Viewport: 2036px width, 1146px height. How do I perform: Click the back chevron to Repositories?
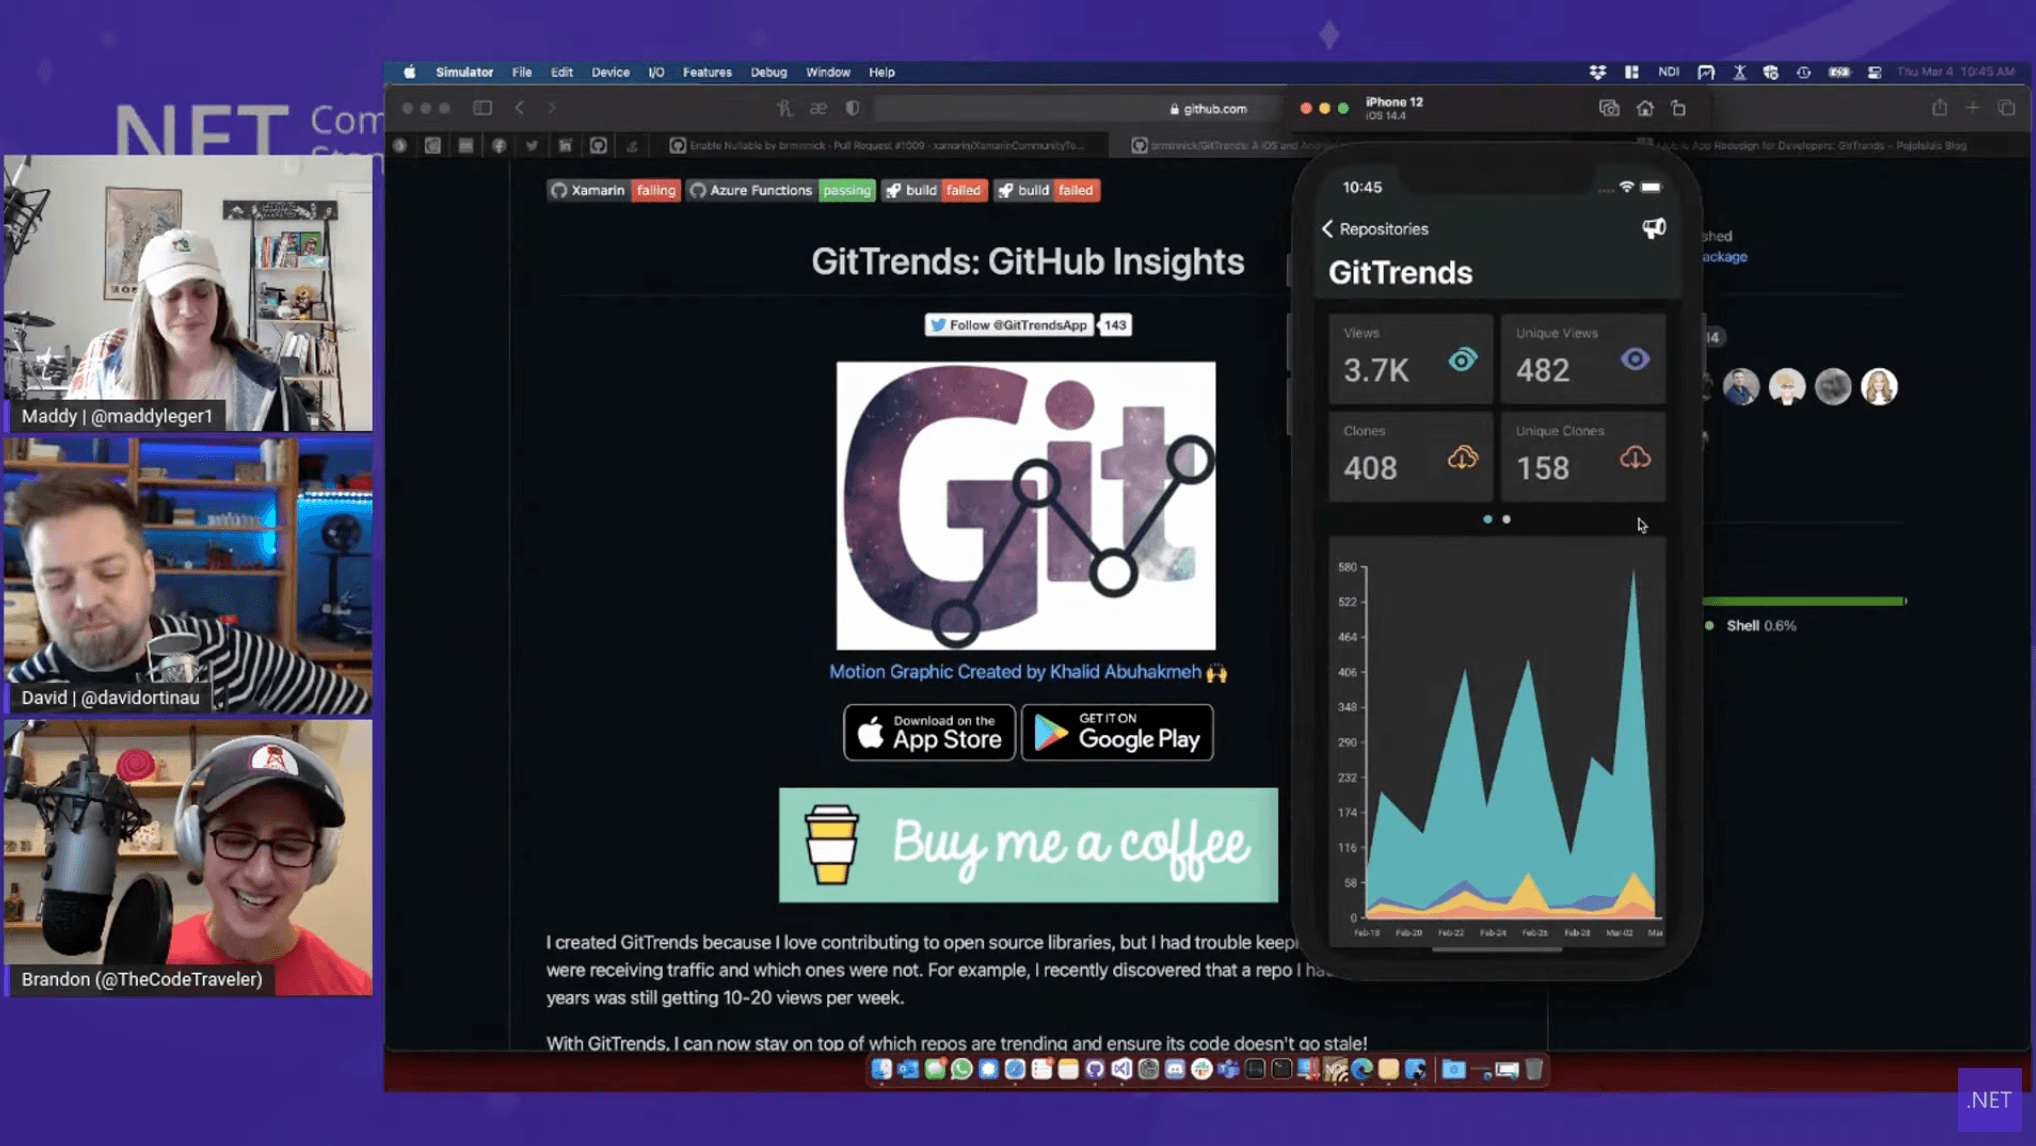tap(1328, 228)
